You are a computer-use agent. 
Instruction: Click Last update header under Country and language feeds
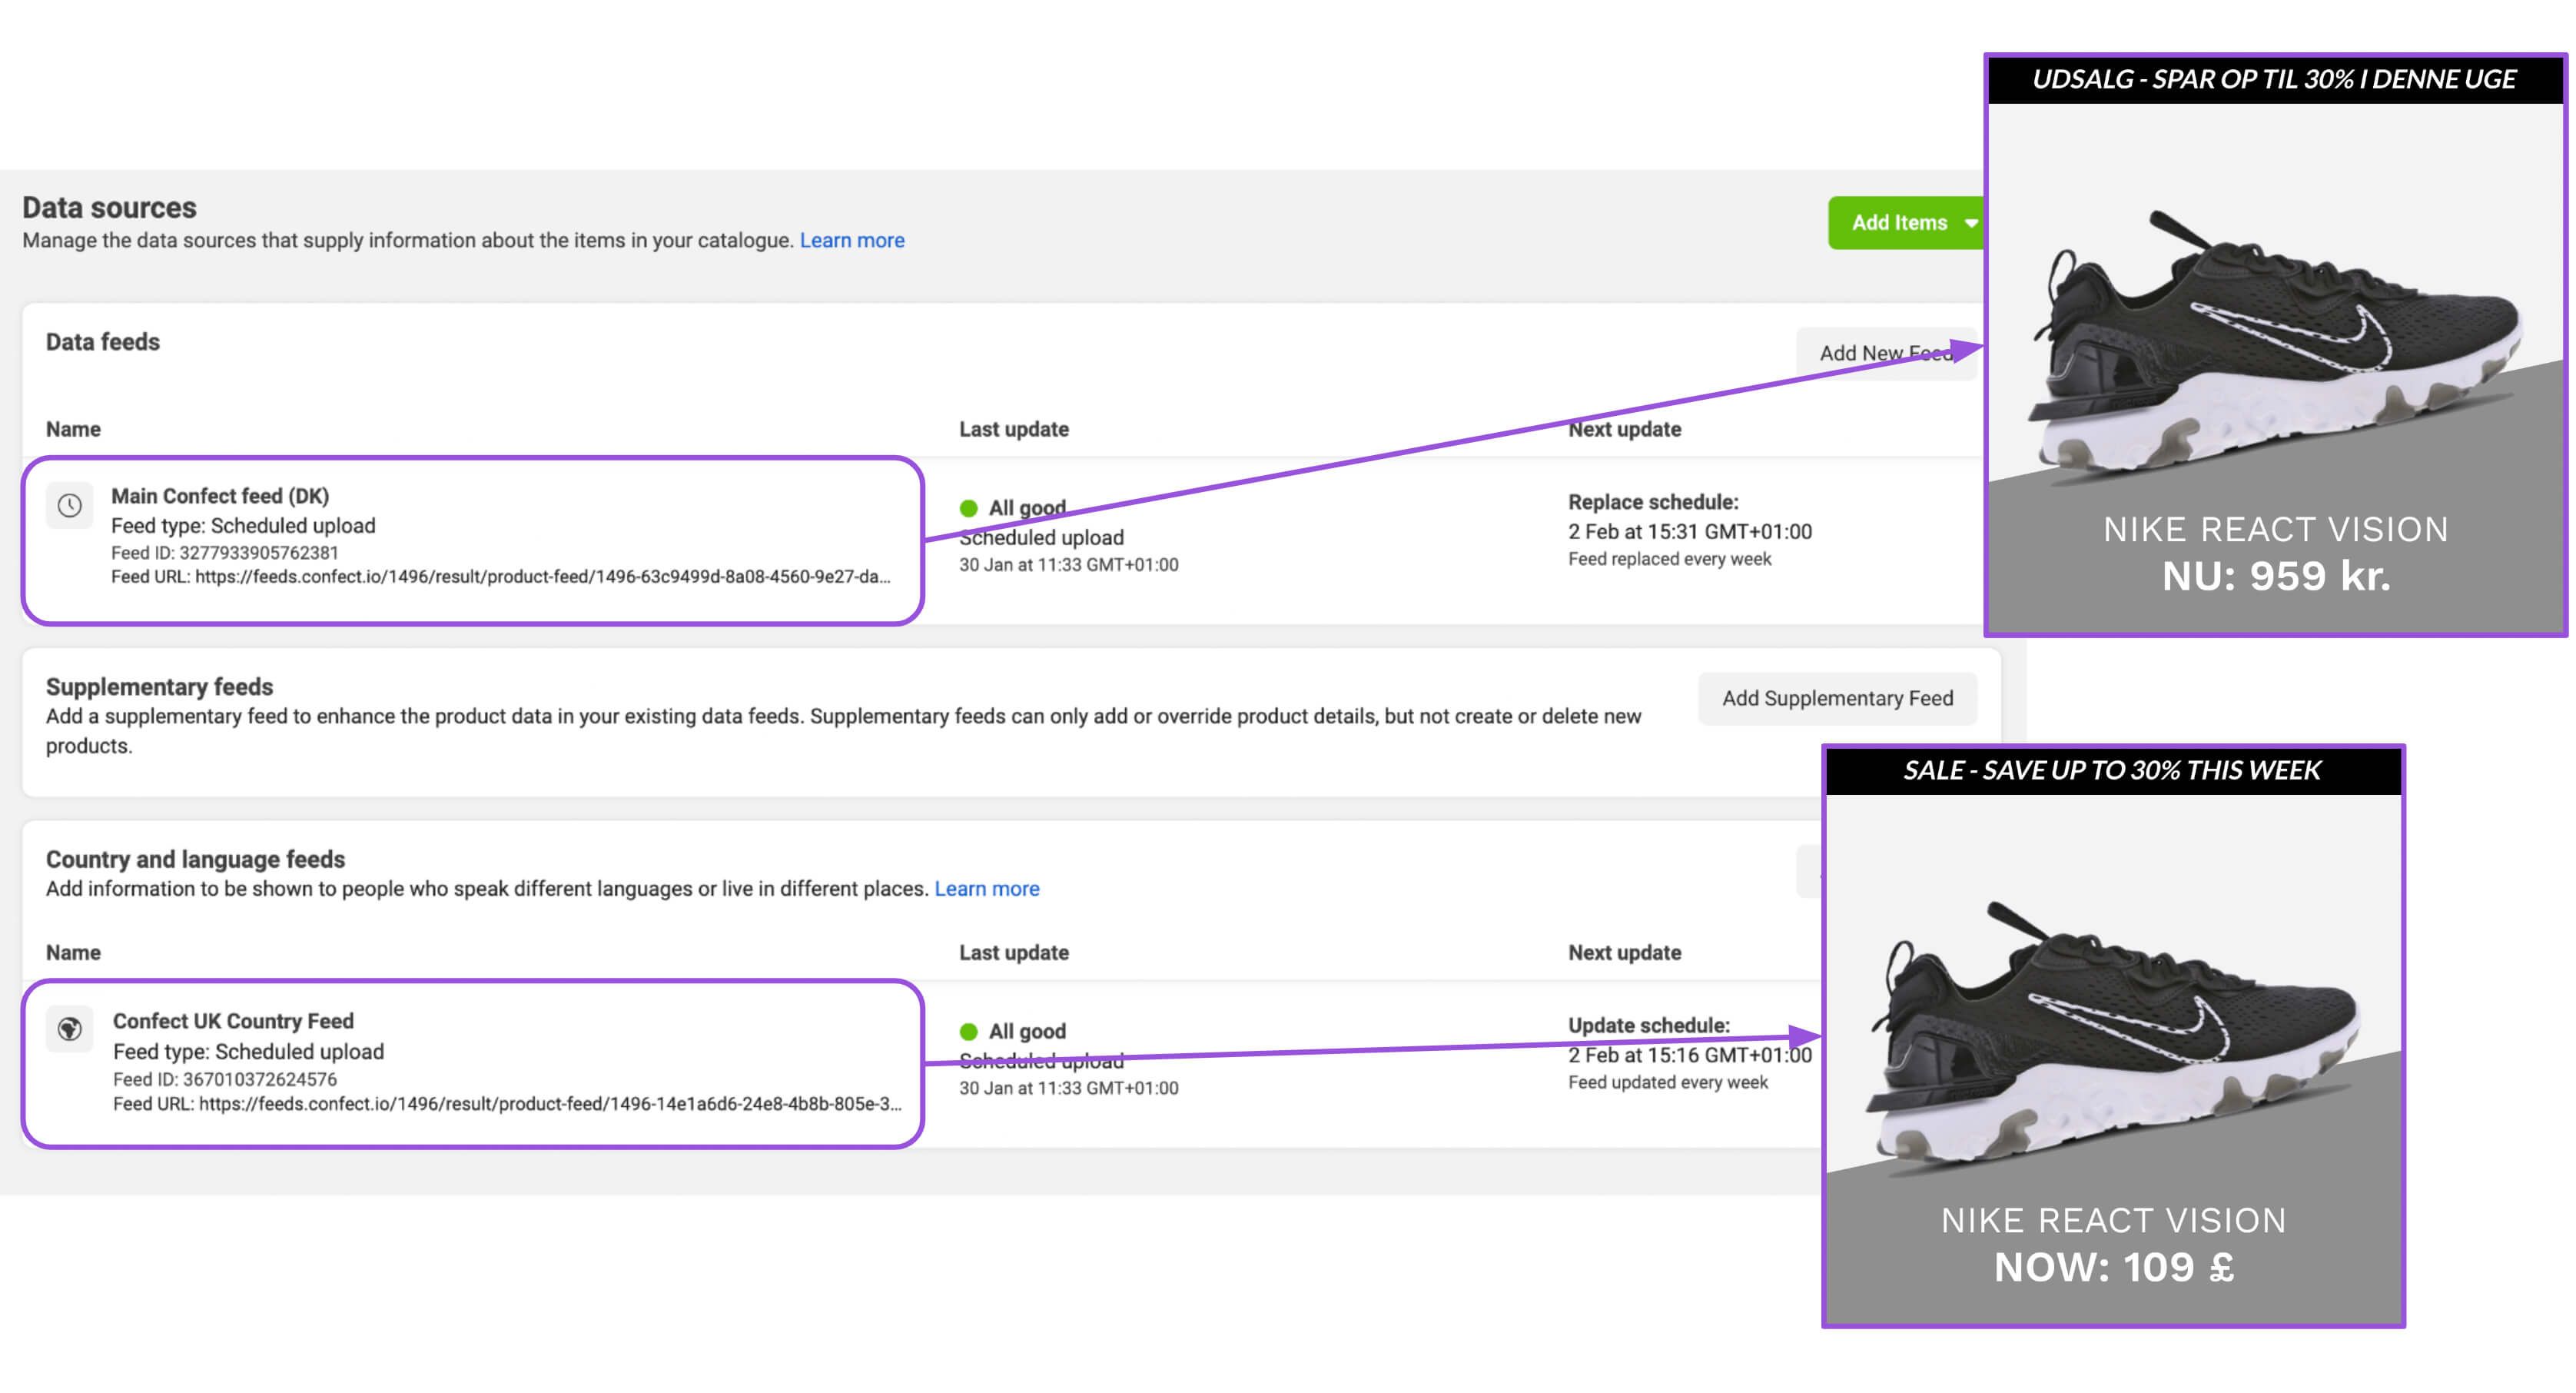point(1014,952)
